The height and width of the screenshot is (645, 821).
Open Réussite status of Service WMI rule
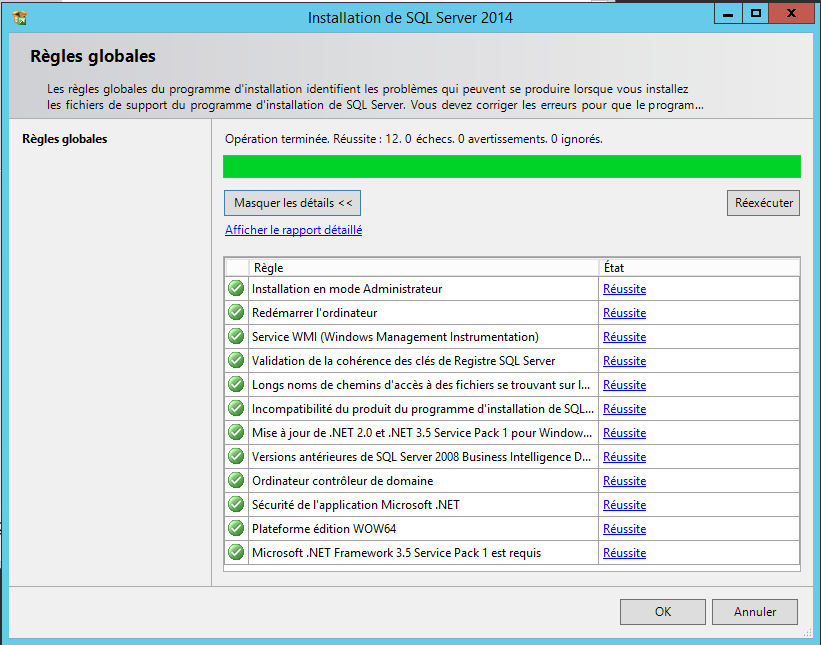[x=624, y=337]
